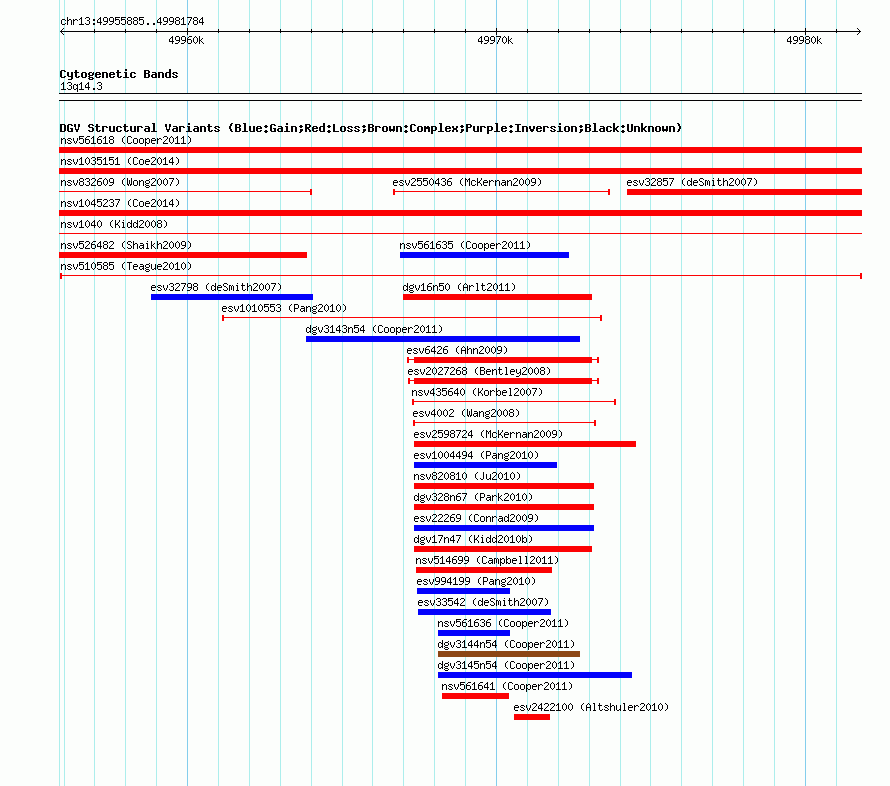Select the nsv1035151 (Coe2014) label
This screenshot has height=786, width=890.
pyautogui.click(x=120, y=161)
